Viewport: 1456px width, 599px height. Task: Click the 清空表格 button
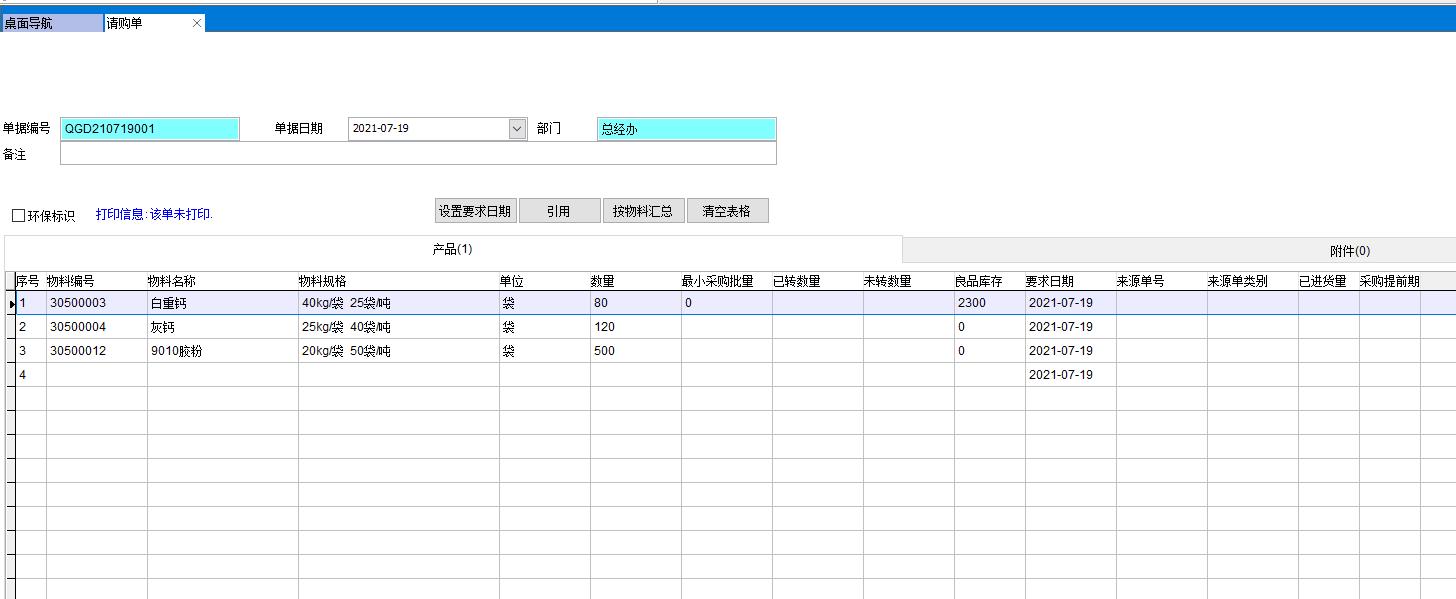click(x=727, y=211)
